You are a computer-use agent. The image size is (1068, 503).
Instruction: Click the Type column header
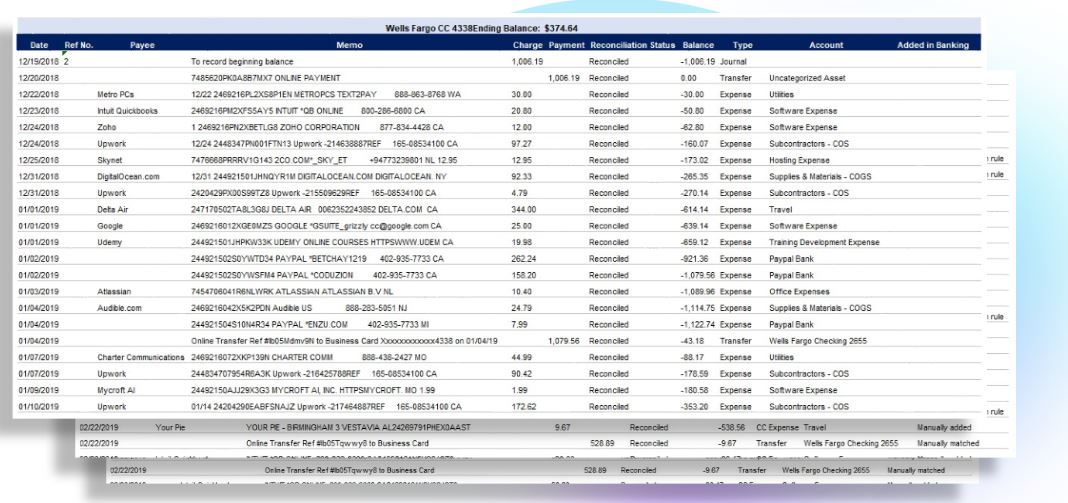pyautogui.click(x=742, y=45)
